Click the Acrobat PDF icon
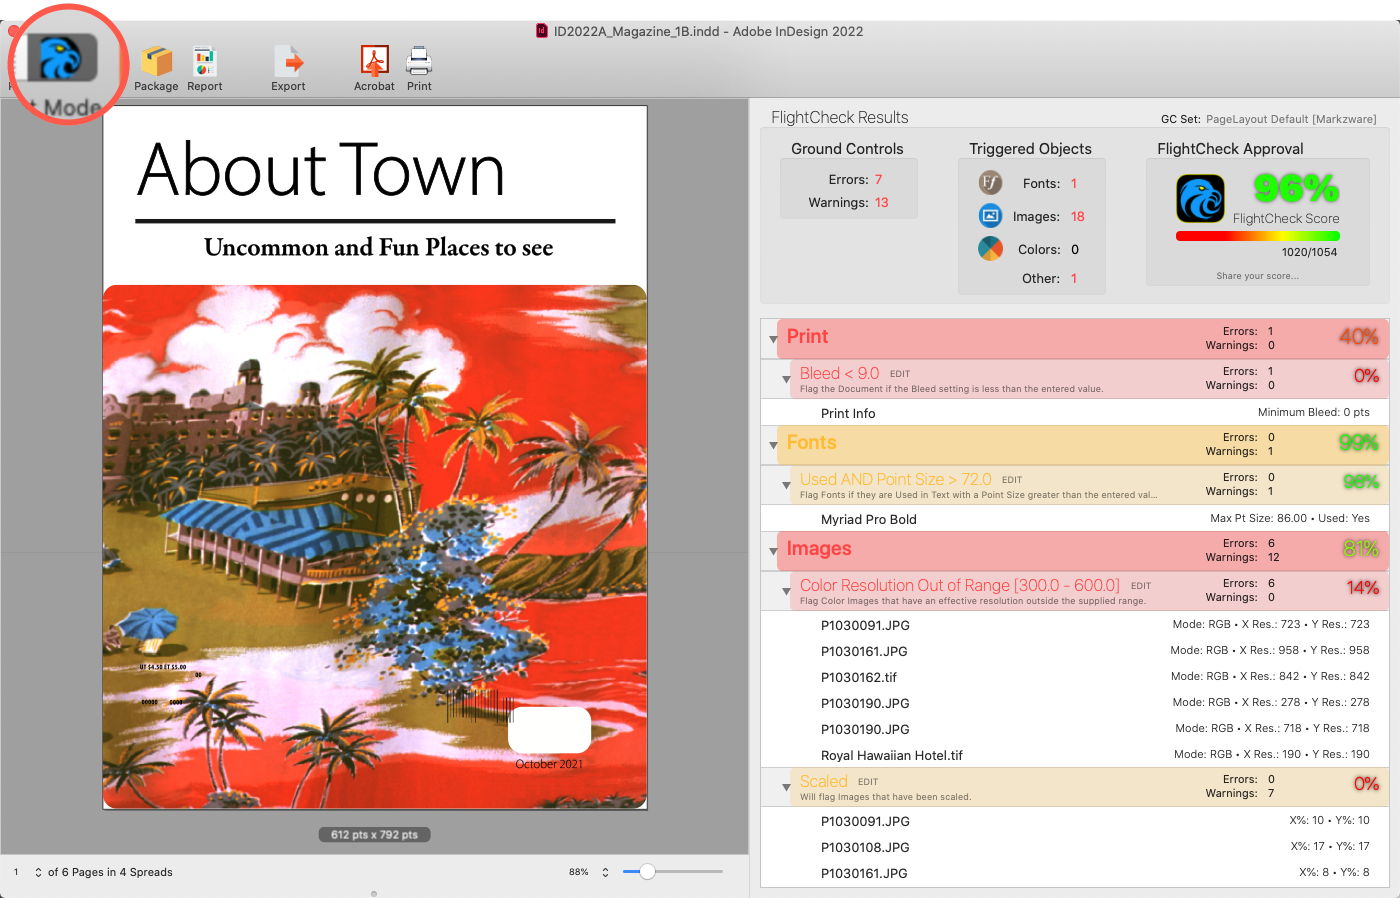Screen dimensions: 1400x898 (375, 62)
